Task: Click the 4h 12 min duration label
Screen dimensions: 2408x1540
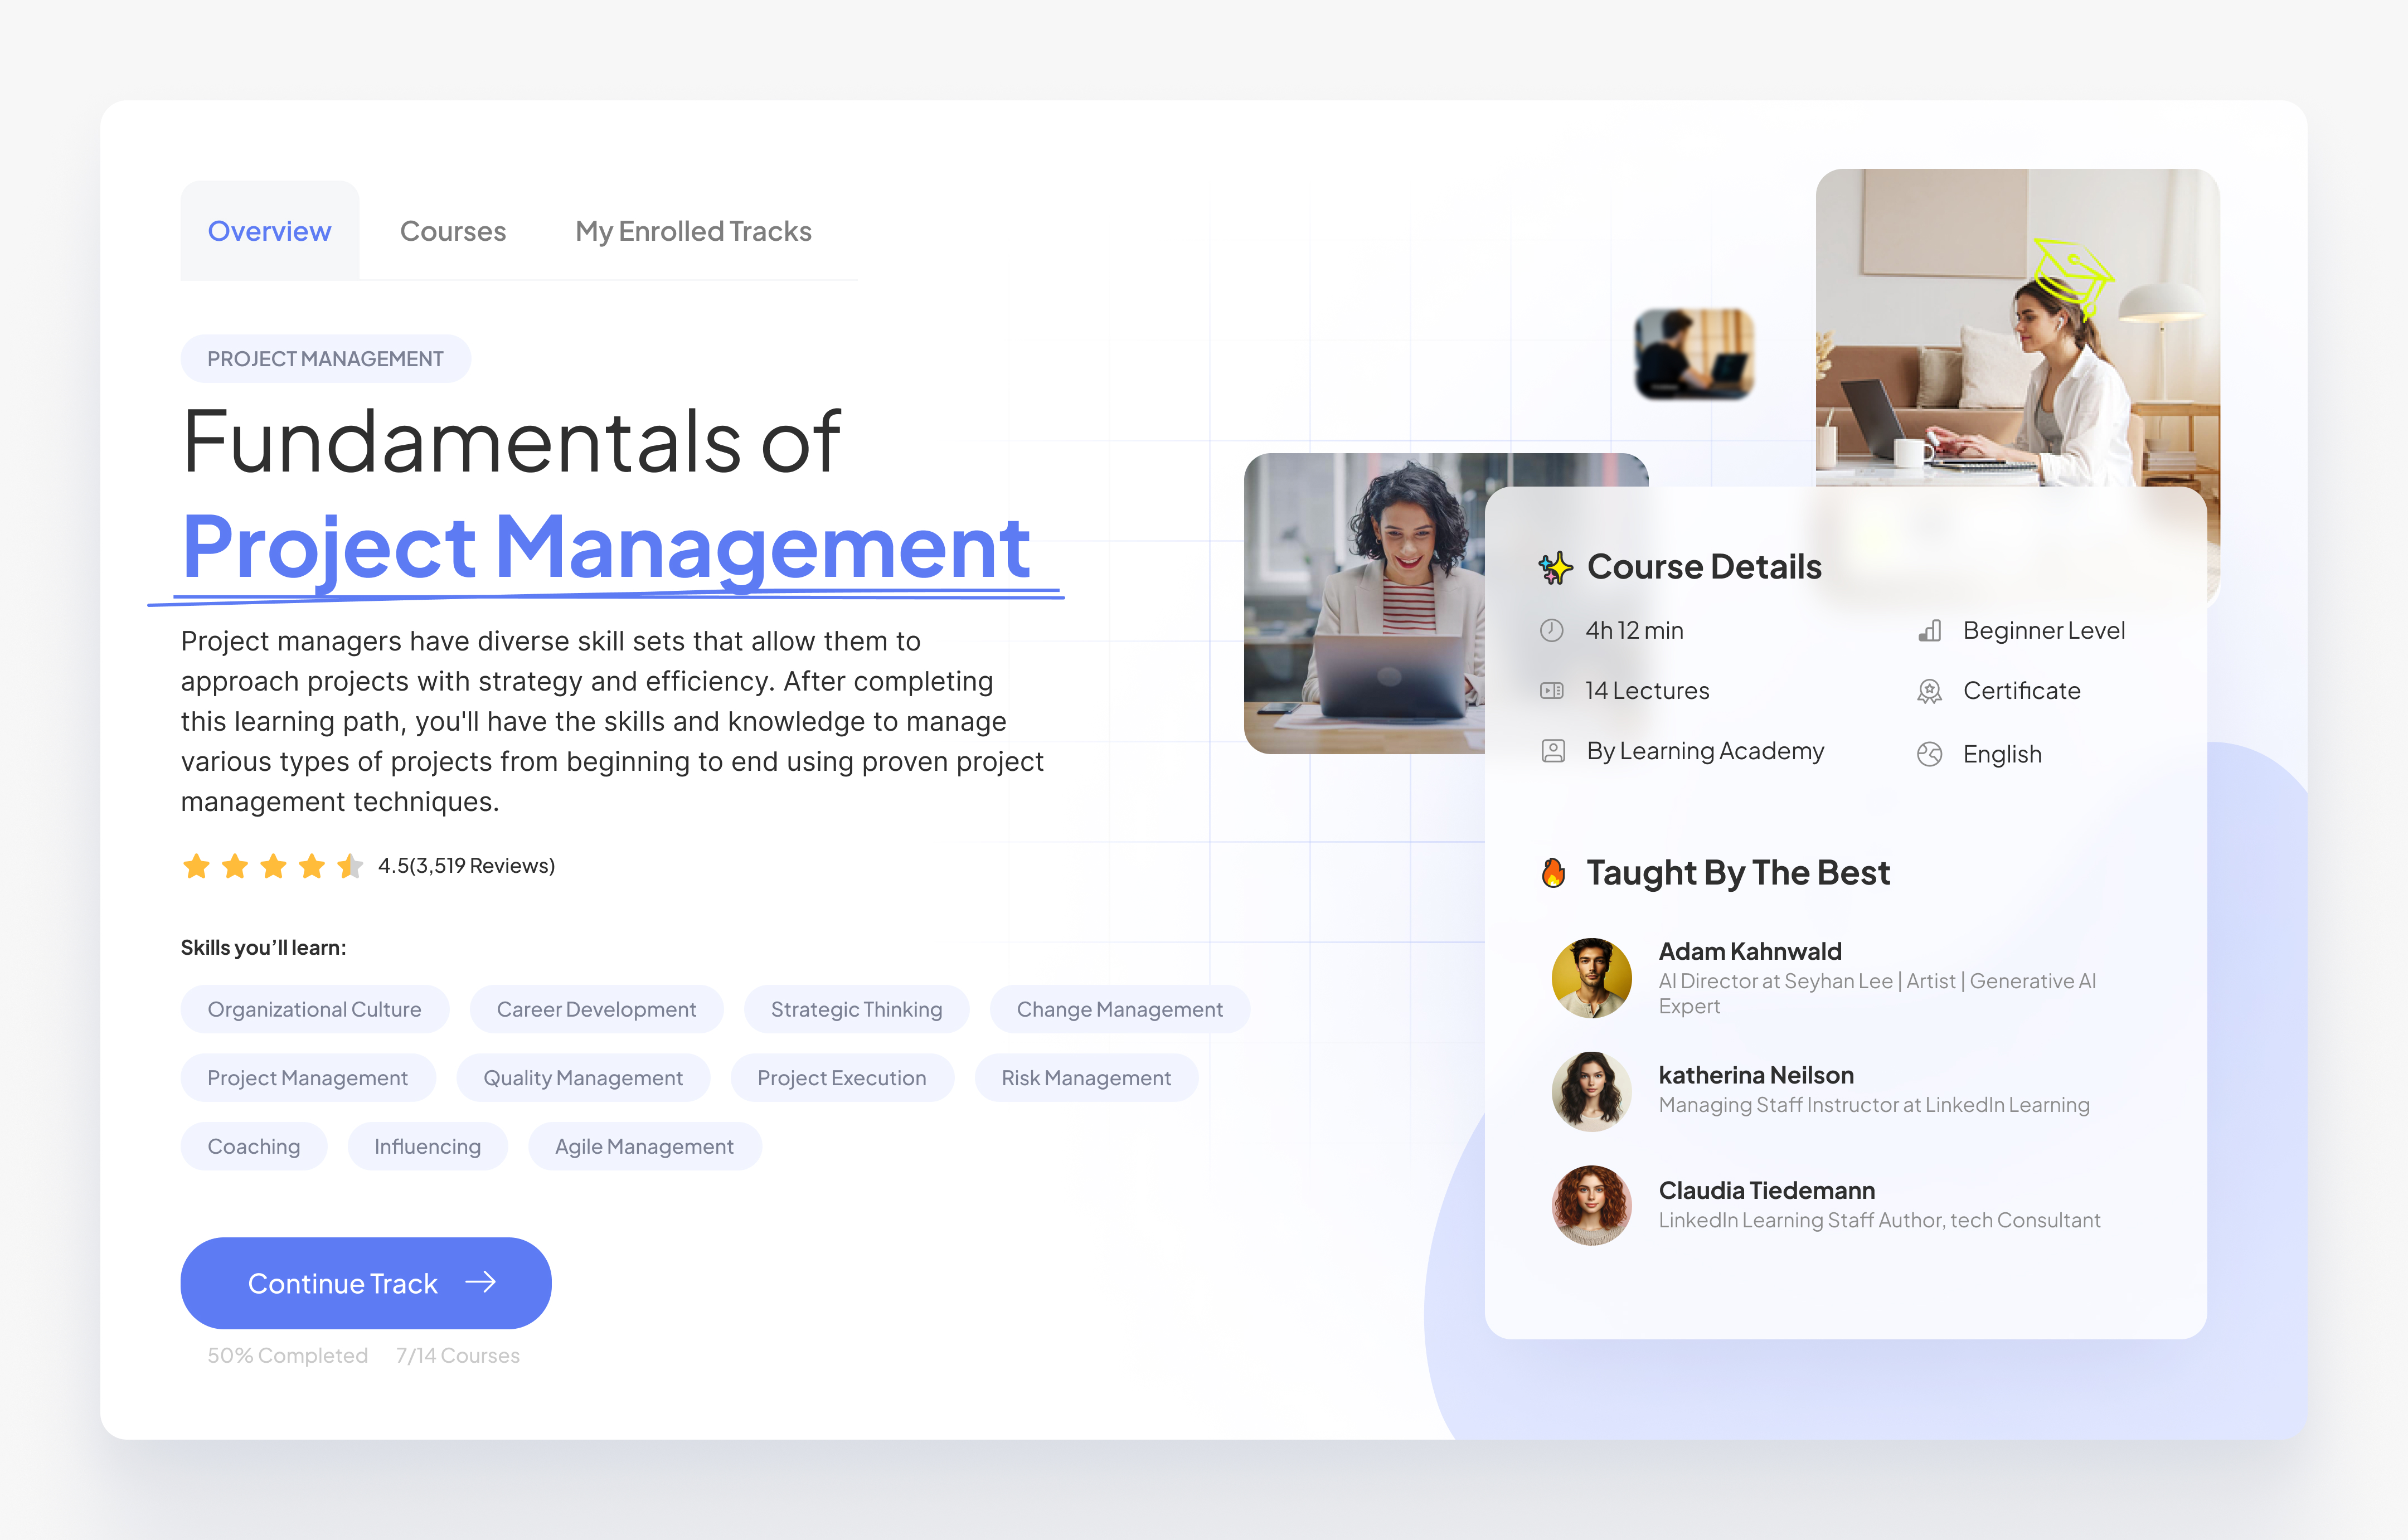Action: point(1634,630)
